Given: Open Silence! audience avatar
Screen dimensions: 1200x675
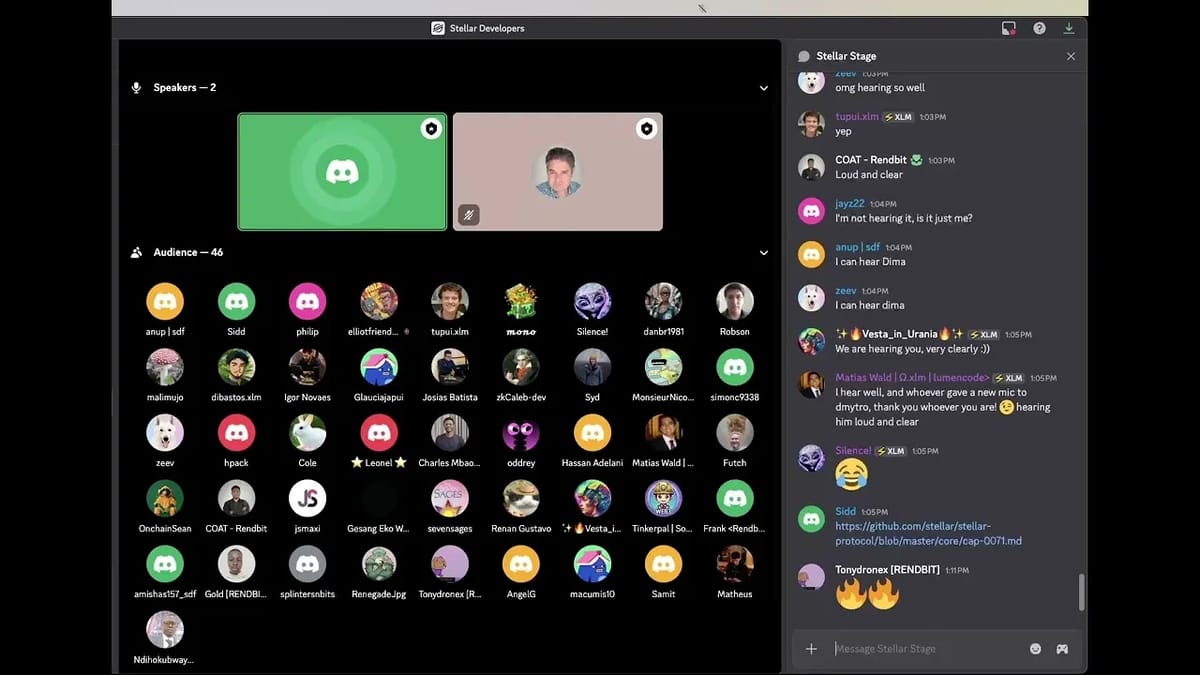Looking at the screenshot, I should point(592,302).
